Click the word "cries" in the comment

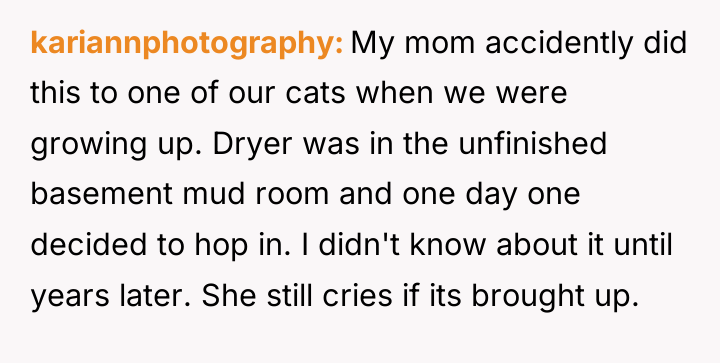(x=357, y=296)
